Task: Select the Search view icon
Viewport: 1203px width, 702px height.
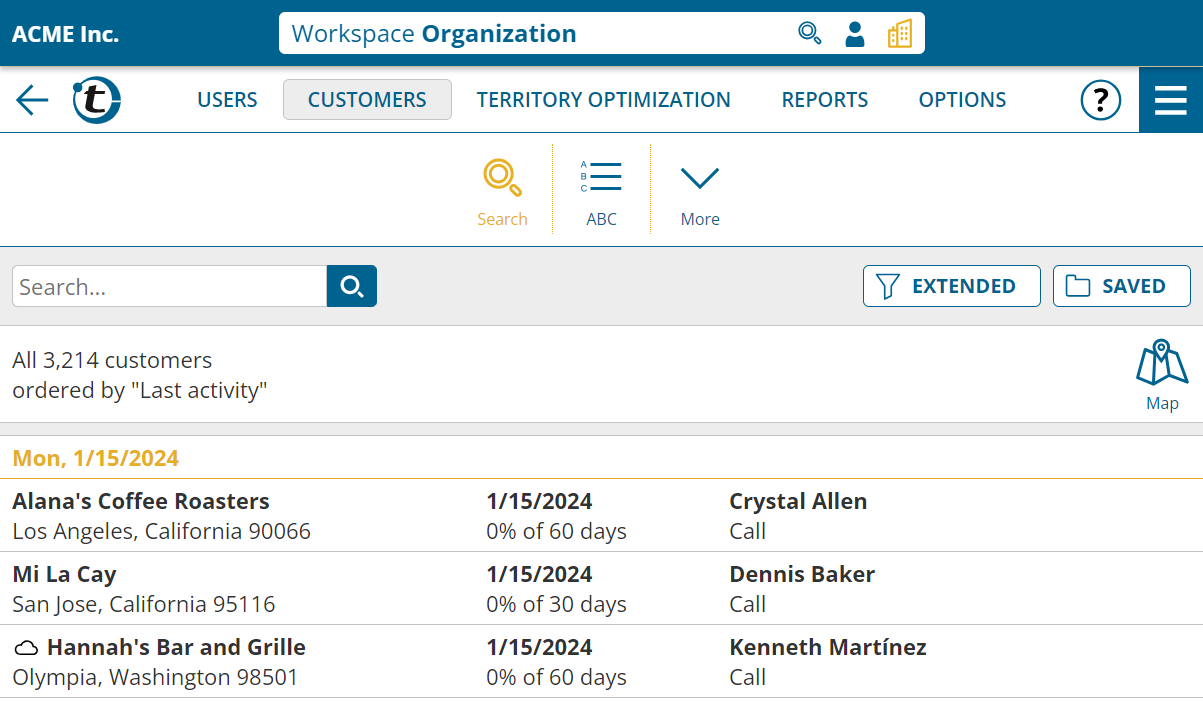Action: [502, 190]
